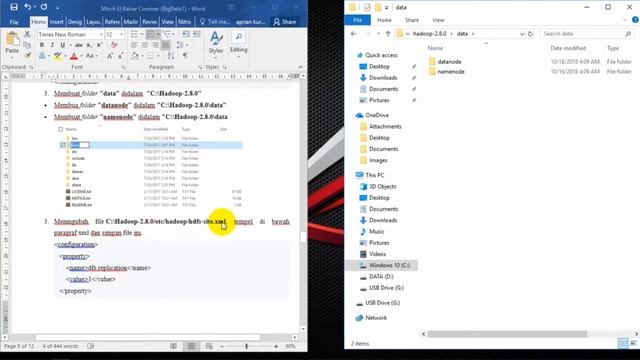Sort by the Date modified column
The width and height of the screenshot is (640, 360).
(568, 48)
